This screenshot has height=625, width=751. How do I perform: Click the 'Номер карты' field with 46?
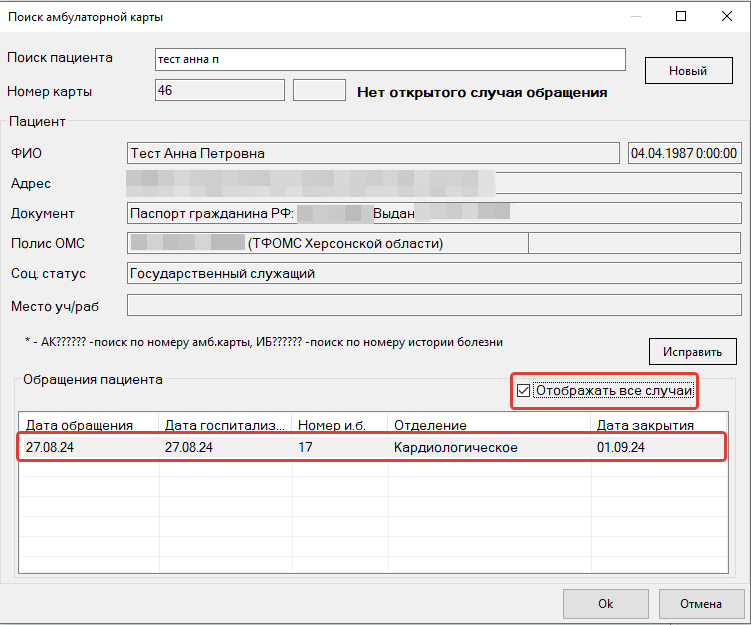[219, 91]
